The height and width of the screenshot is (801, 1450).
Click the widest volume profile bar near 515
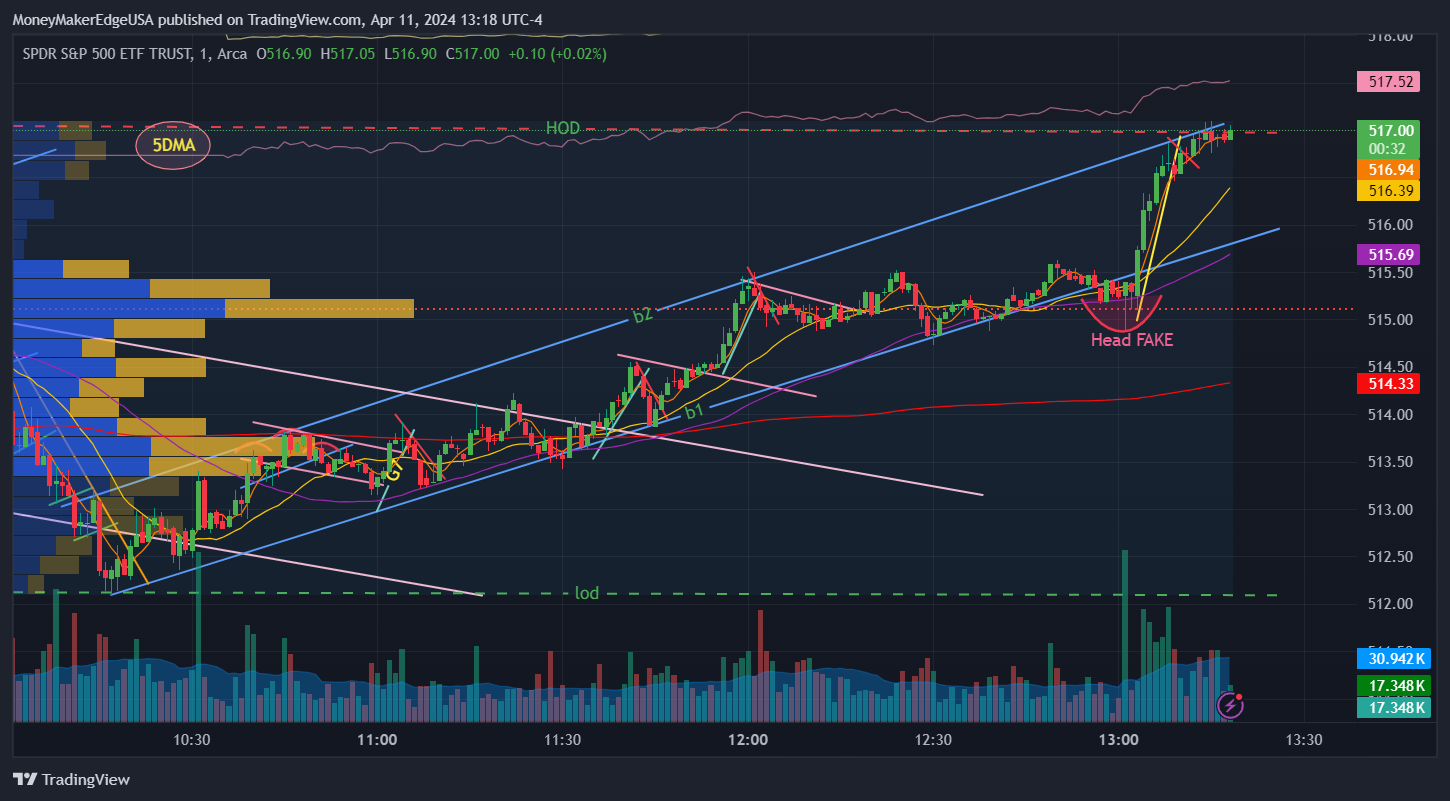coord(213,308)
